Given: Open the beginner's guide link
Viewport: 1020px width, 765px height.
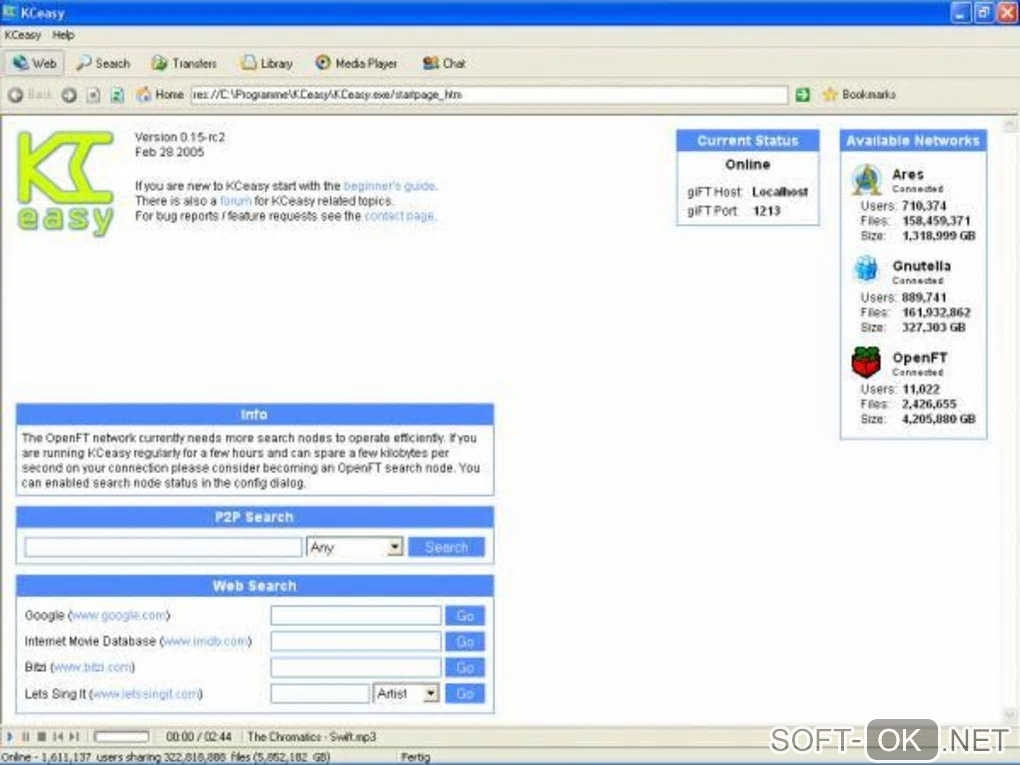Looking at the screenshot, I should [x=390, y=186].
